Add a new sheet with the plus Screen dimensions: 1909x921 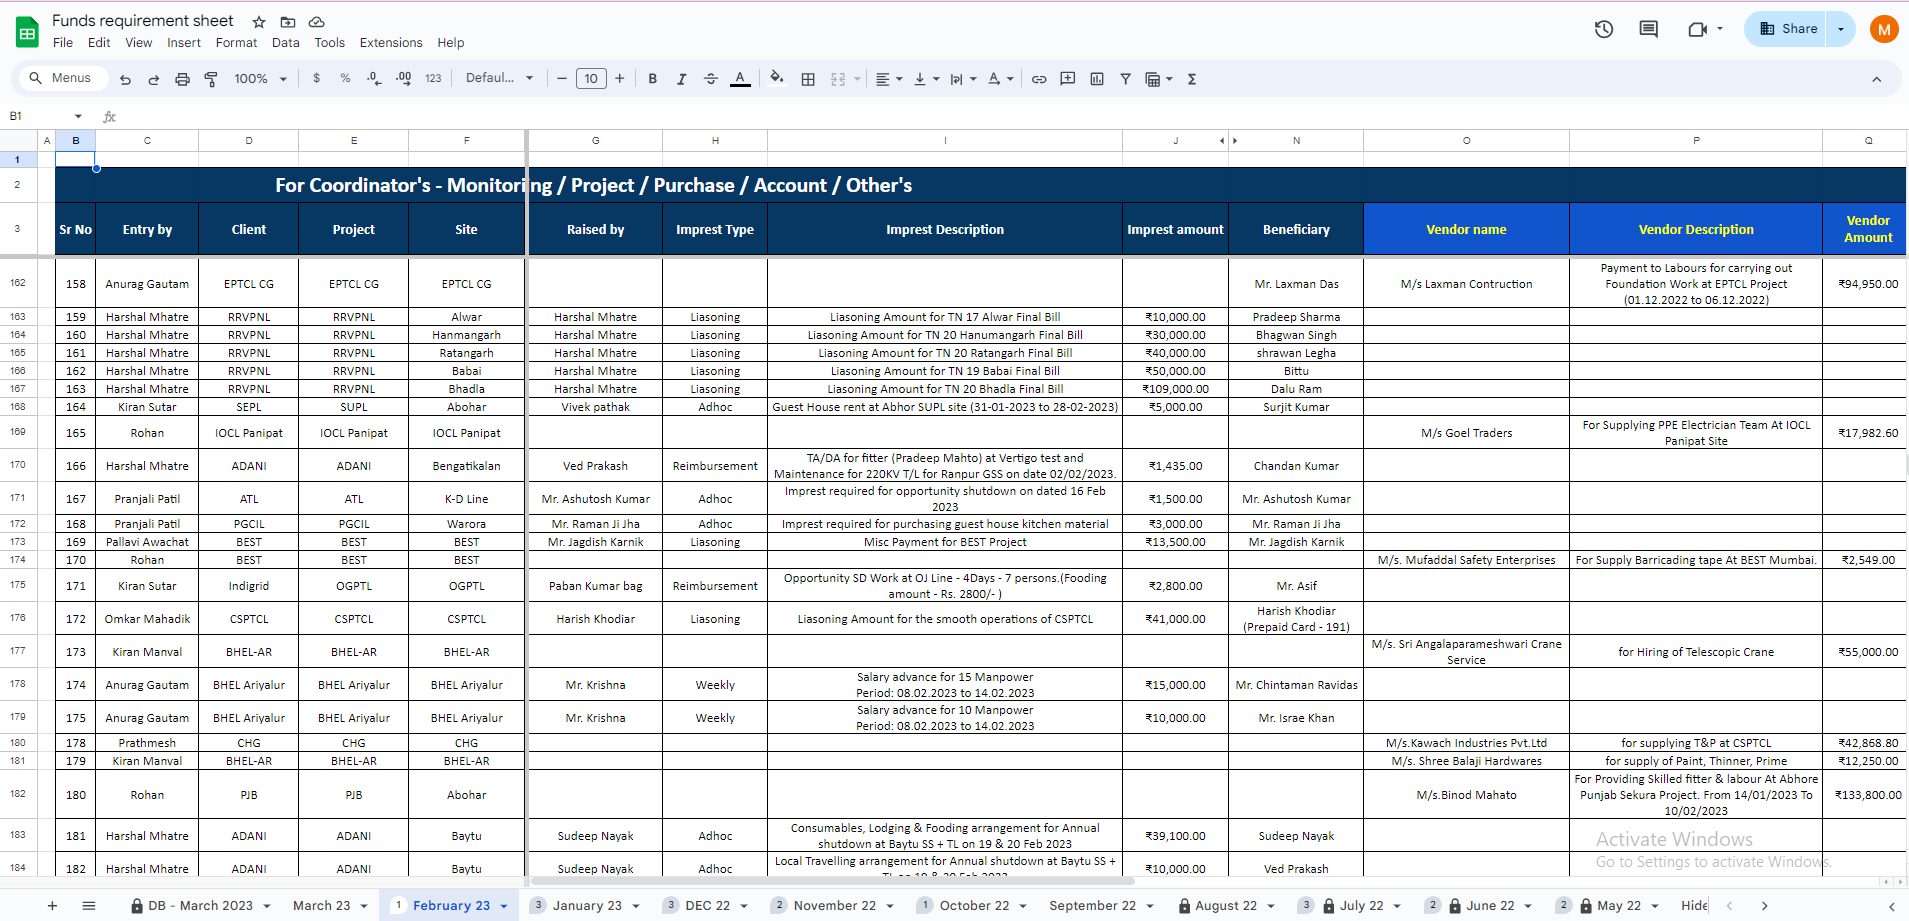coord(52,906)
